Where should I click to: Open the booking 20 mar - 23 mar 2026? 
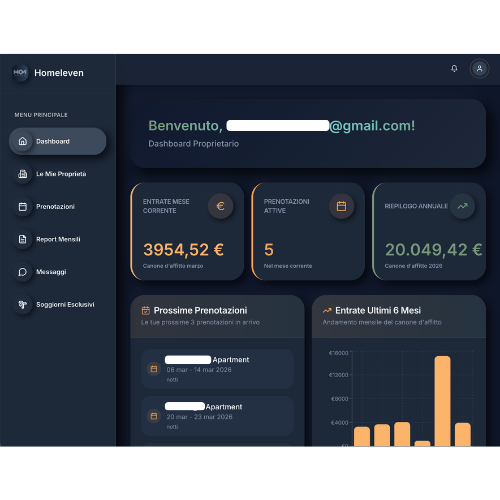(217, 416)
